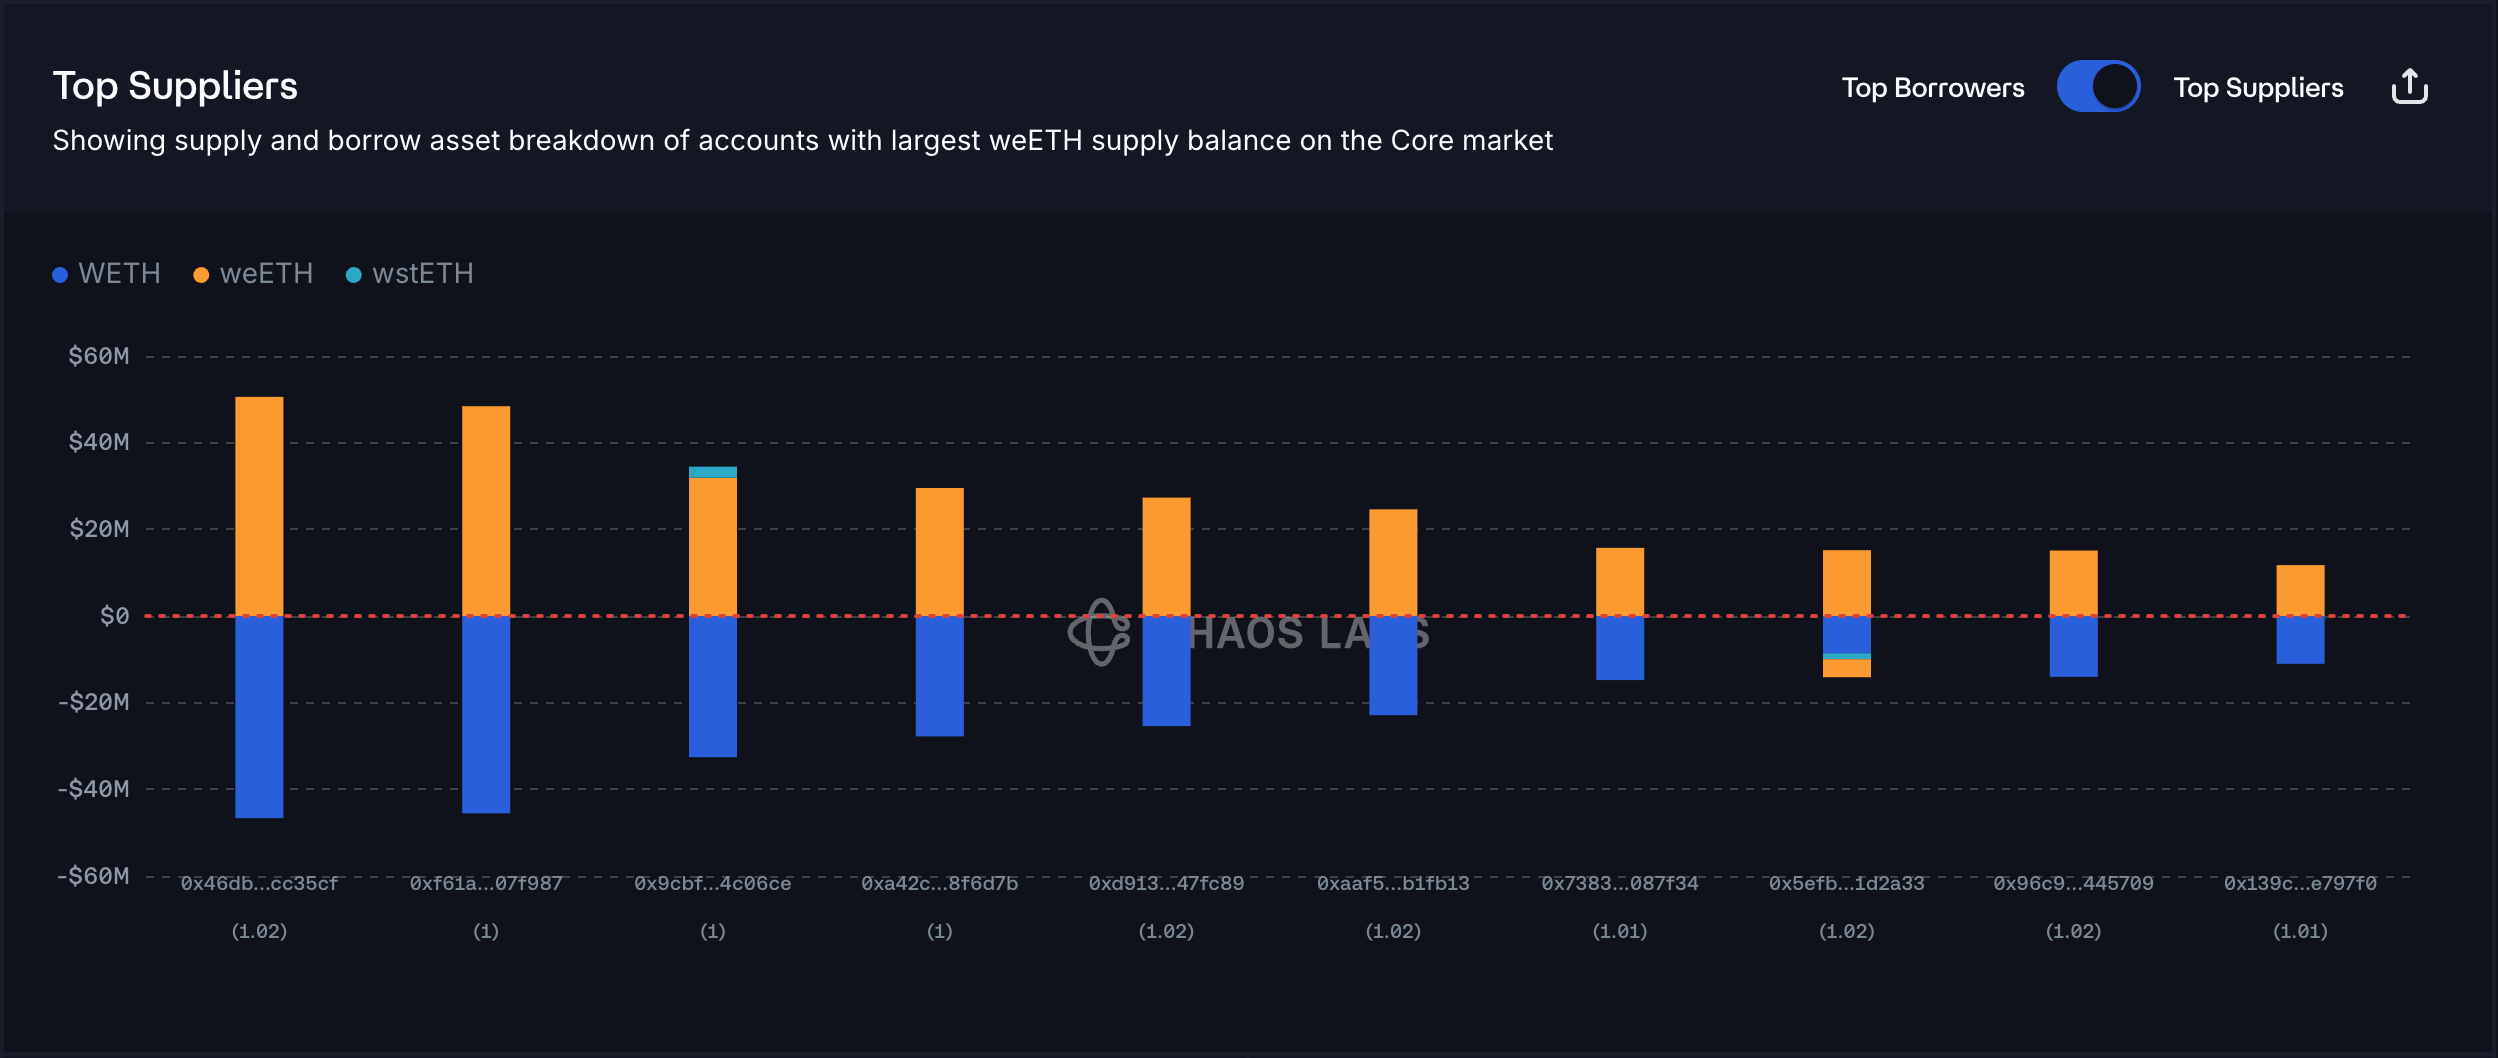
Task: Click the blue WETH bar for 0x96c9...445709
Action: pos(2073,646)
